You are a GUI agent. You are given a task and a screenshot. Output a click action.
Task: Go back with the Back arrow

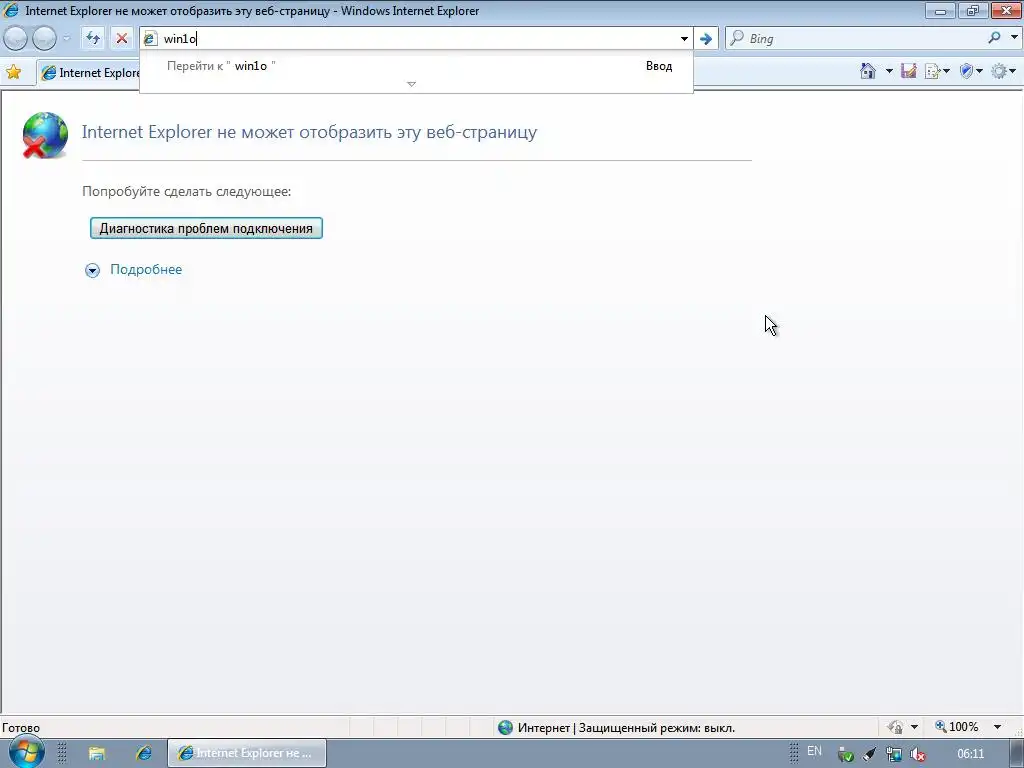click(16, 39)
